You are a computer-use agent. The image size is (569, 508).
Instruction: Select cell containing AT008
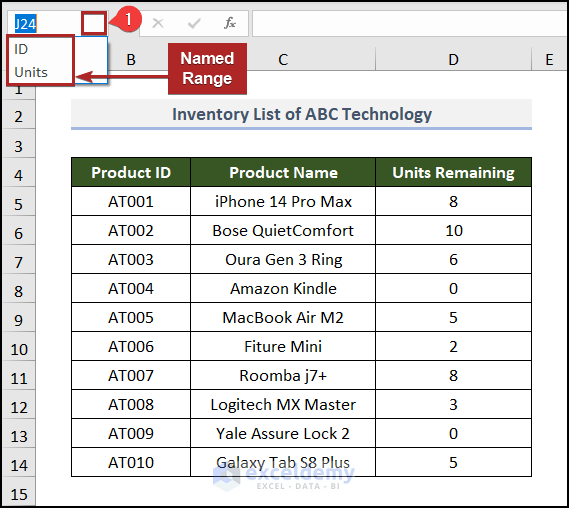(131, 405)
